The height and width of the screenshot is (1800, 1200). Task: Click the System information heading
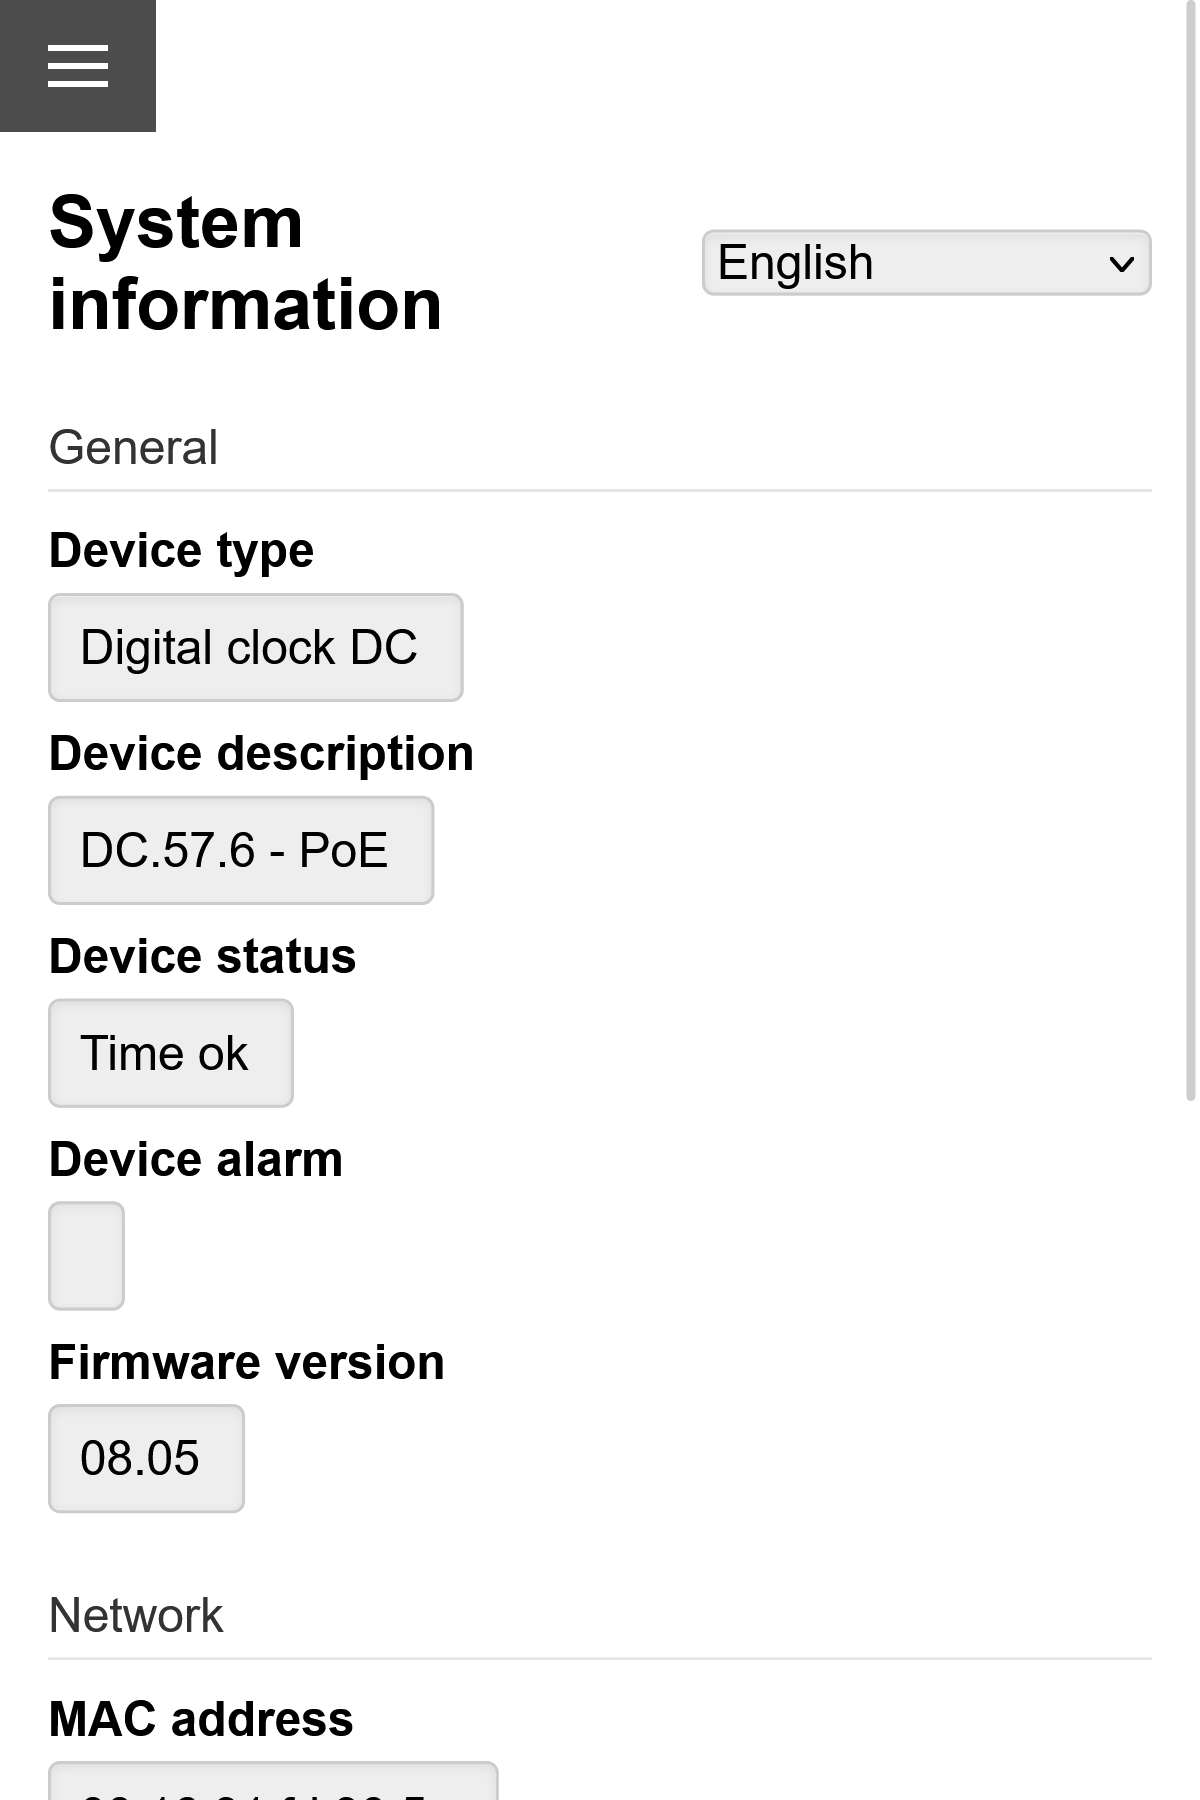click(245, 262)
